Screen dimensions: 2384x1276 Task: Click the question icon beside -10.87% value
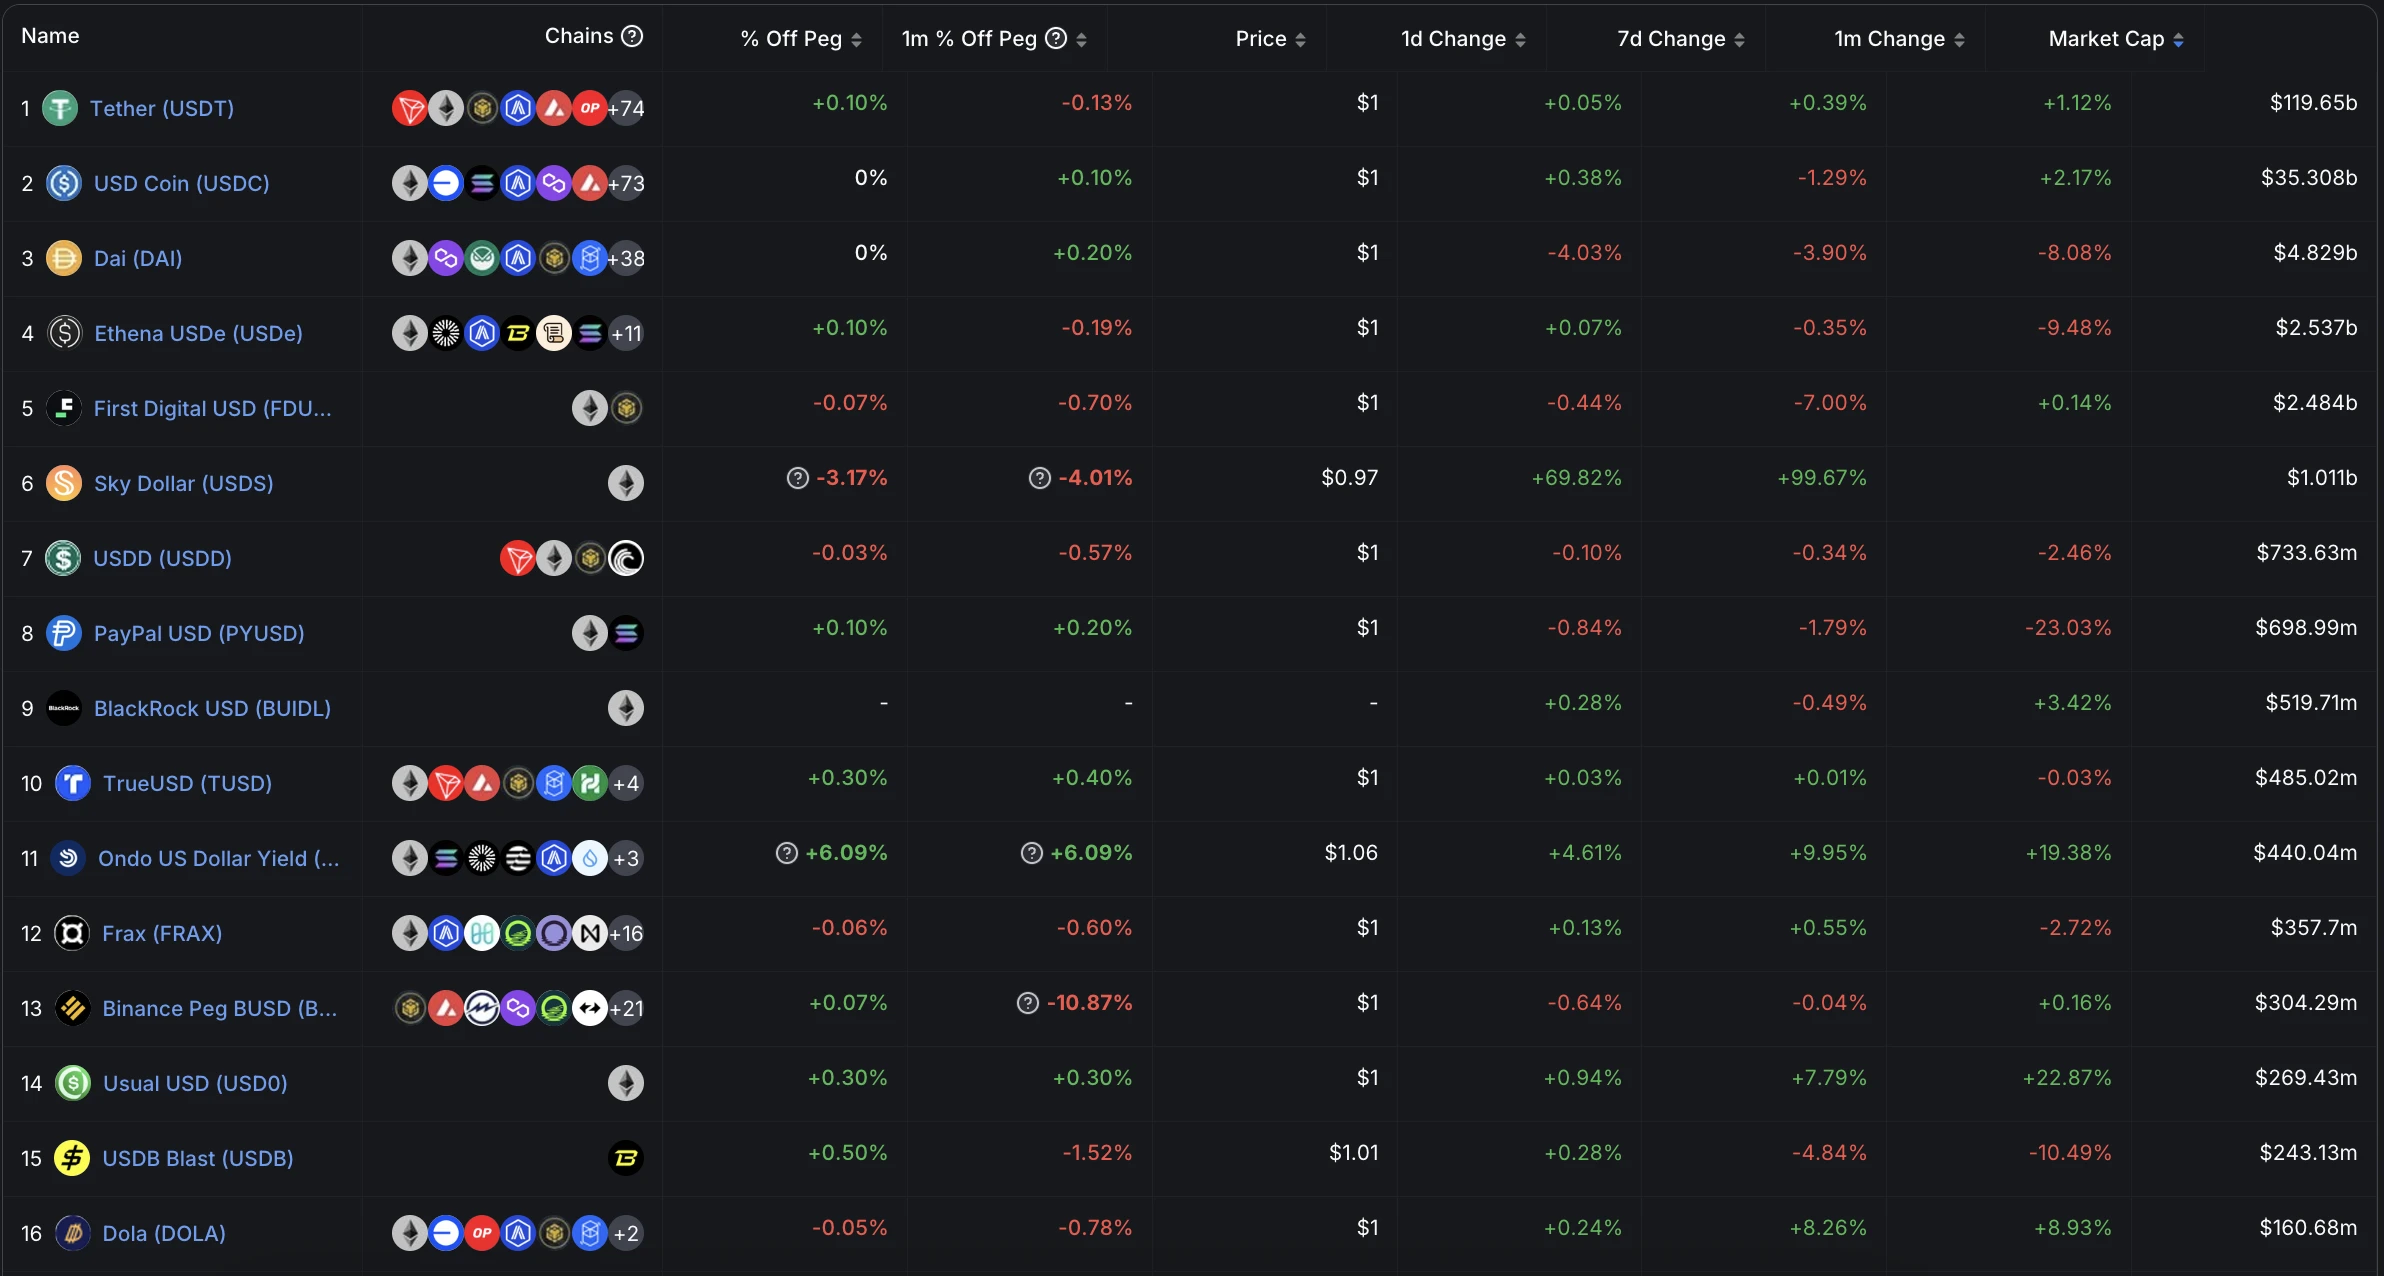pos(1028,1003)
